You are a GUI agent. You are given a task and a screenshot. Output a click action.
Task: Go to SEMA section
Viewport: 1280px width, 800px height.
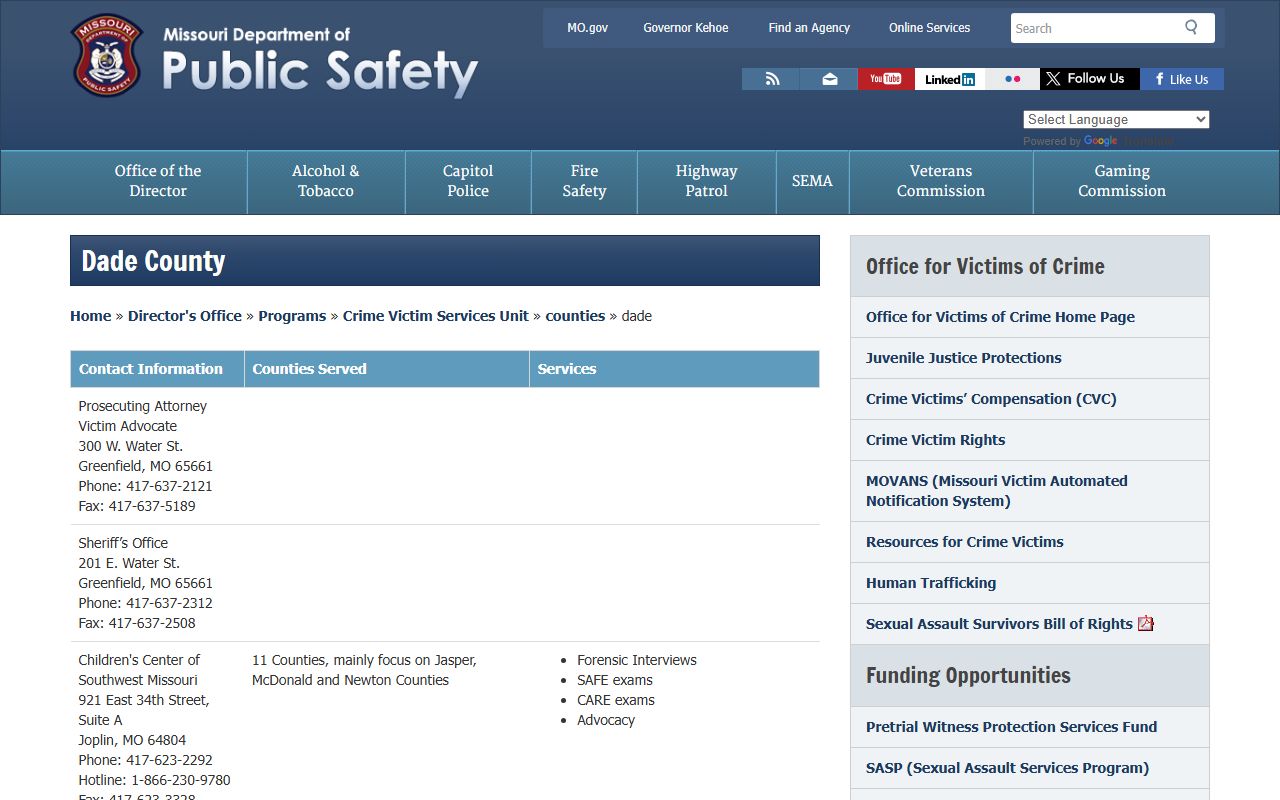812,181
